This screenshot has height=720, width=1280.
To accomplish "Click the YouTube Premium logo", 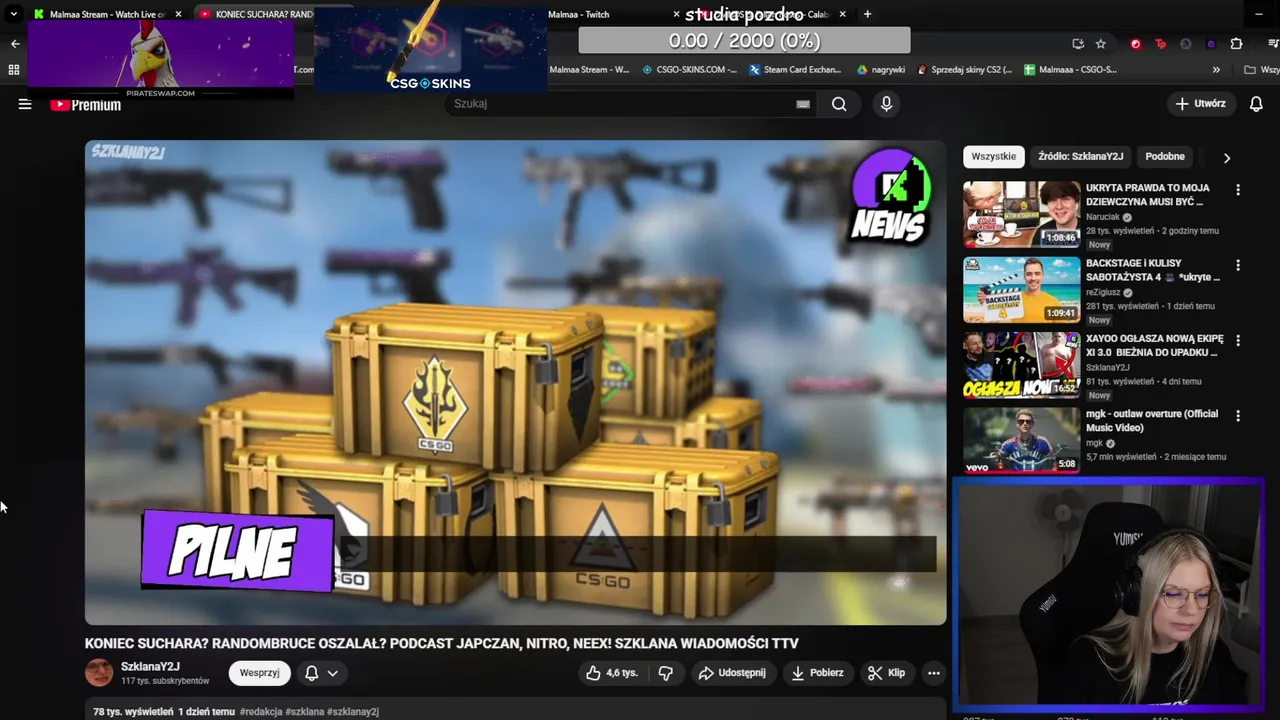I will (x=86, y=105).
